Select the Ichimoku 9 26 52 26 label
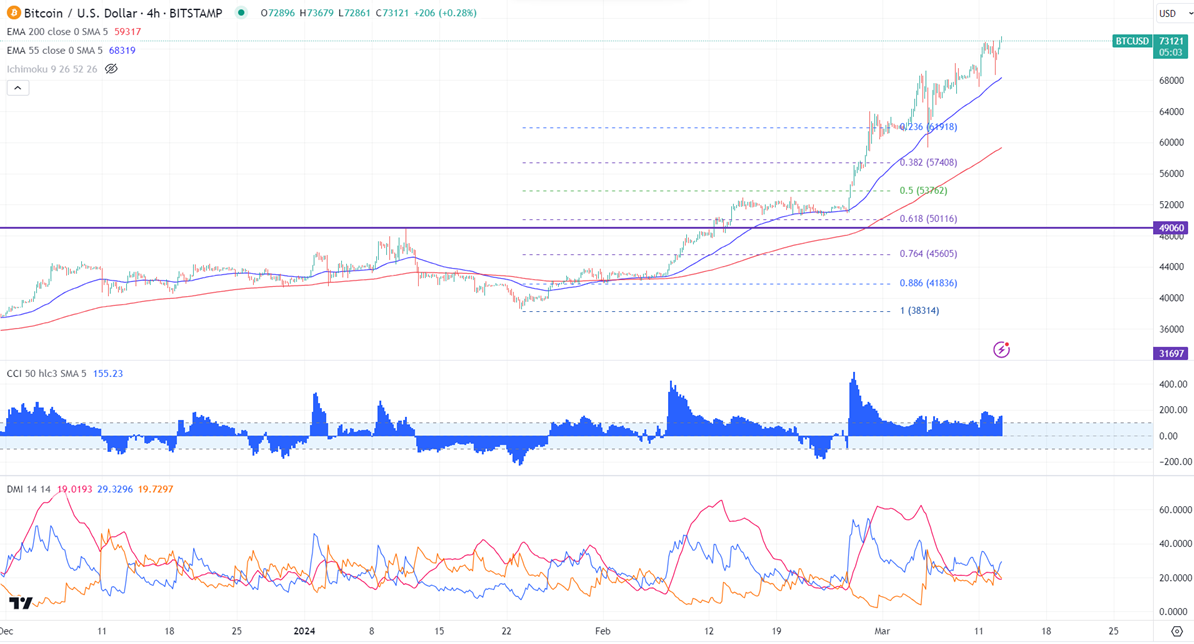The height and width of the screenshot is (644, 1194). (x=52, y=69)
